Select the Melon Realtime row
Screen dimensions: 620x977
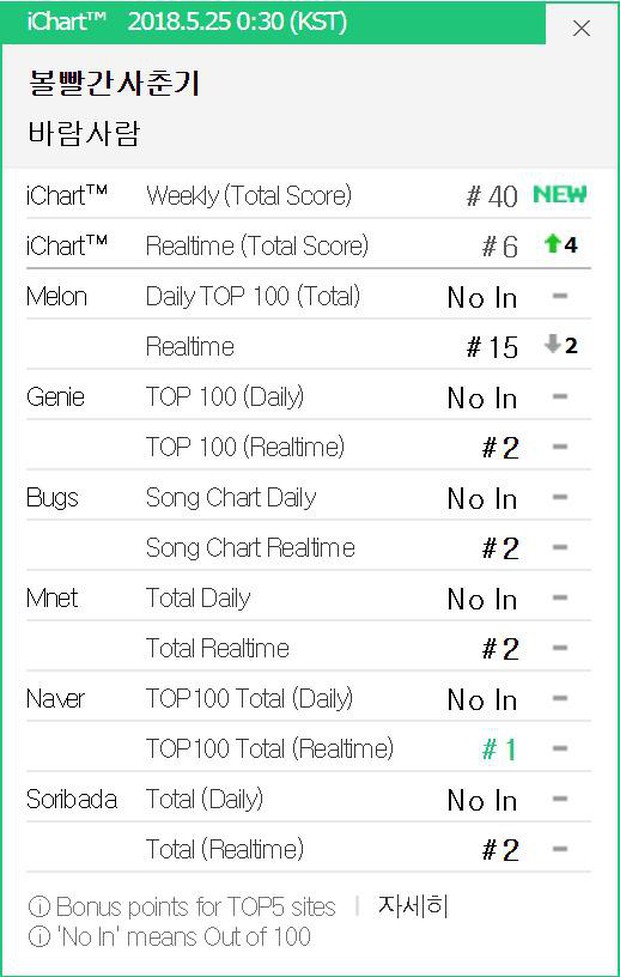308,345
